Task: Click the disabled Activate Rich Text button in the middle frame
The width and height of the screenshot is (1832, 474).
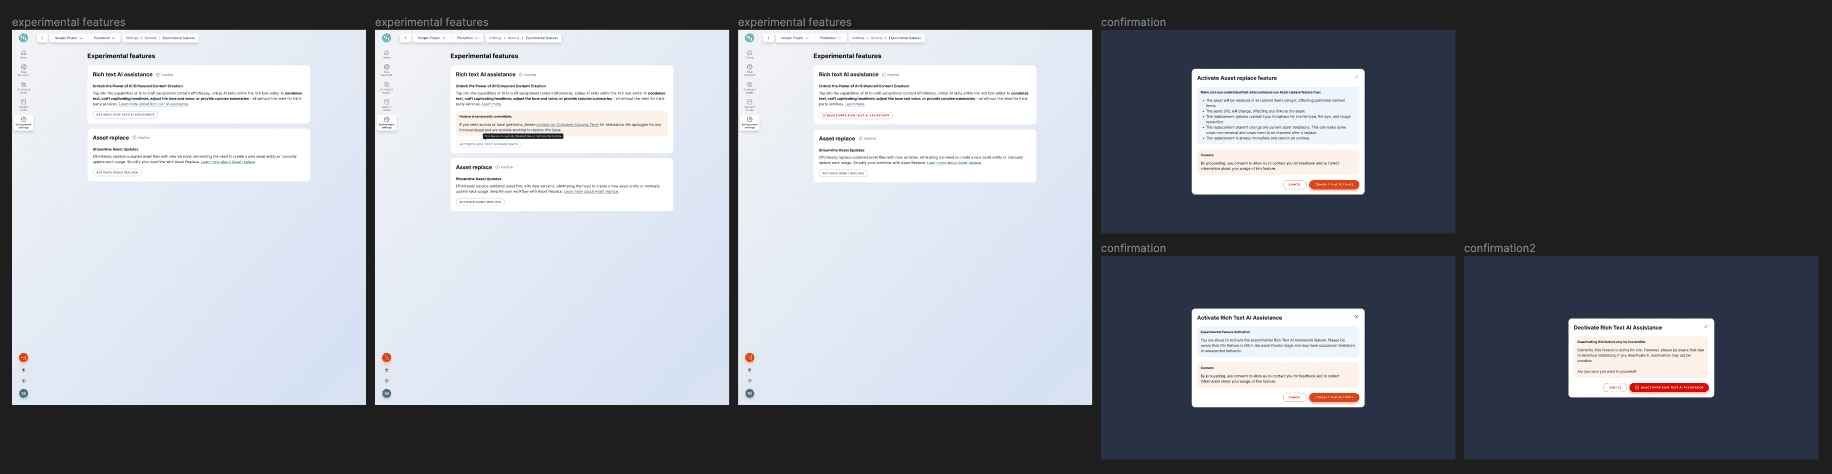Action: click(488, 144)
